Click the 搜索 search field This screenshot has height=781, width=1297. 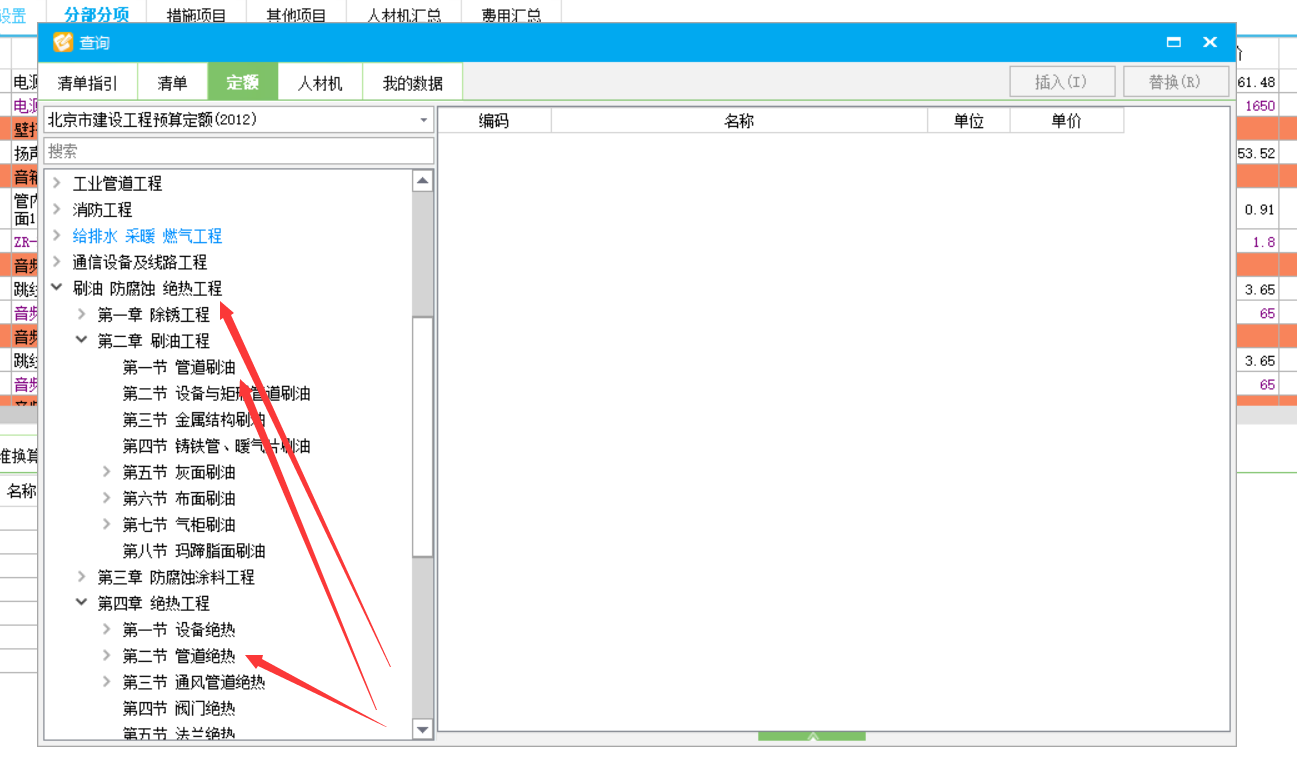238,151
